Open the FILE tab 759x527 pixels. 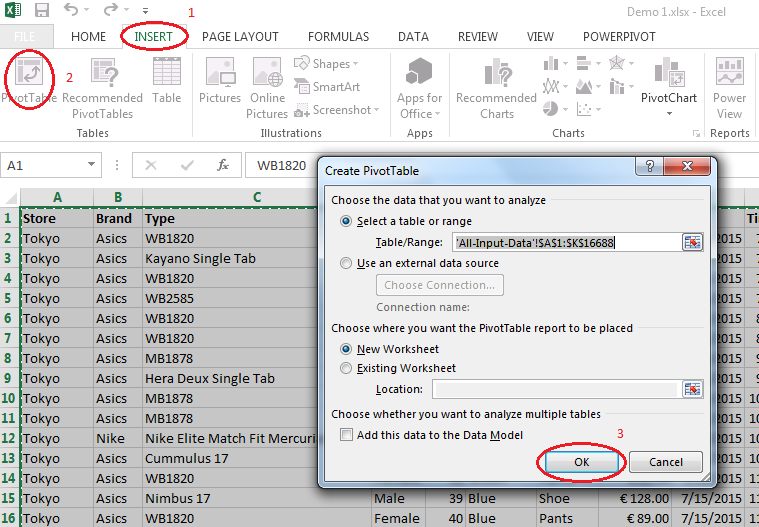25,37
